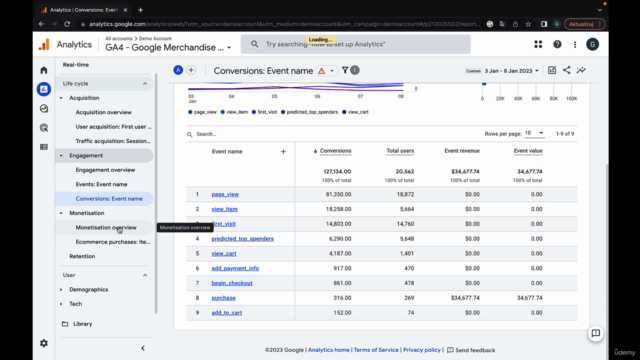640x360 pixels.
Task: Open Admin settings gear
Action: click(x=44, y=343)
